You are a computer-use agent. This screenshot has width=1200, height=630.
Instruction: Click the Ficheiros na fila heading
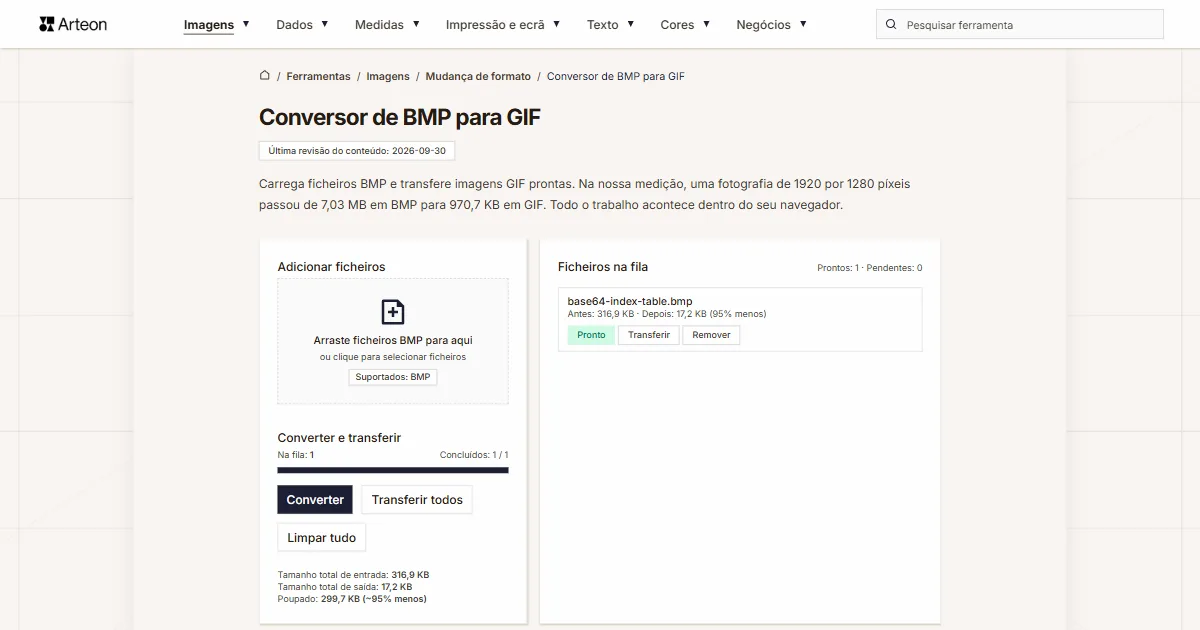click(603, 267)
